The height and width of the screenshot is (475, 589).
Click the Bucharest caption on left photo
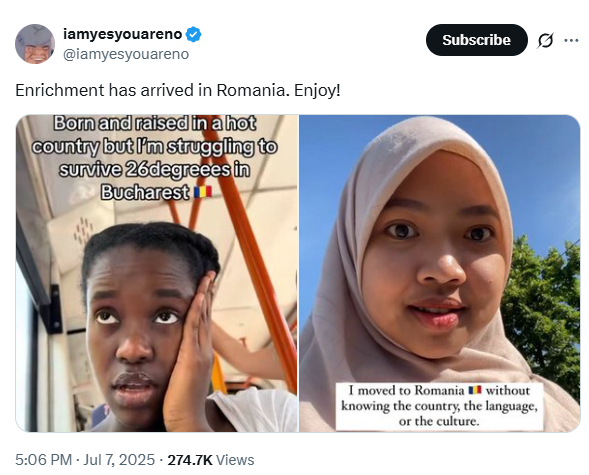click(x=145, y=193)
